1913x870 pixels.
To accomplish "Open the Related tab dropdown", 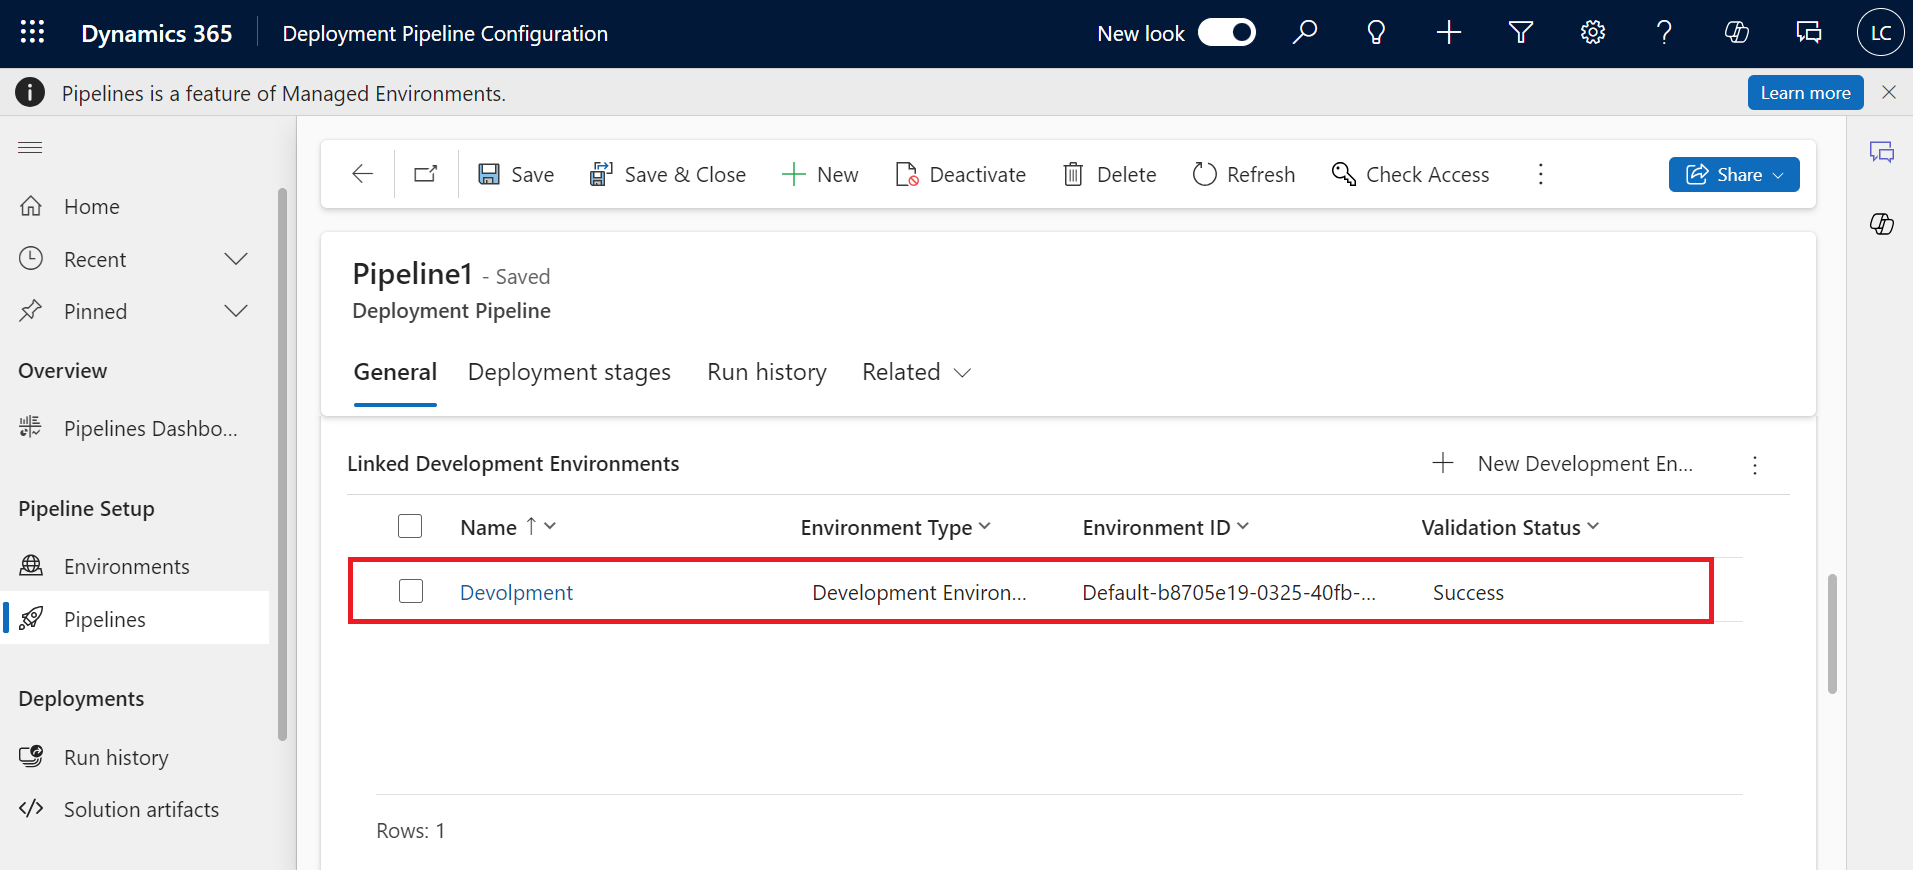I will coord(916,372).
